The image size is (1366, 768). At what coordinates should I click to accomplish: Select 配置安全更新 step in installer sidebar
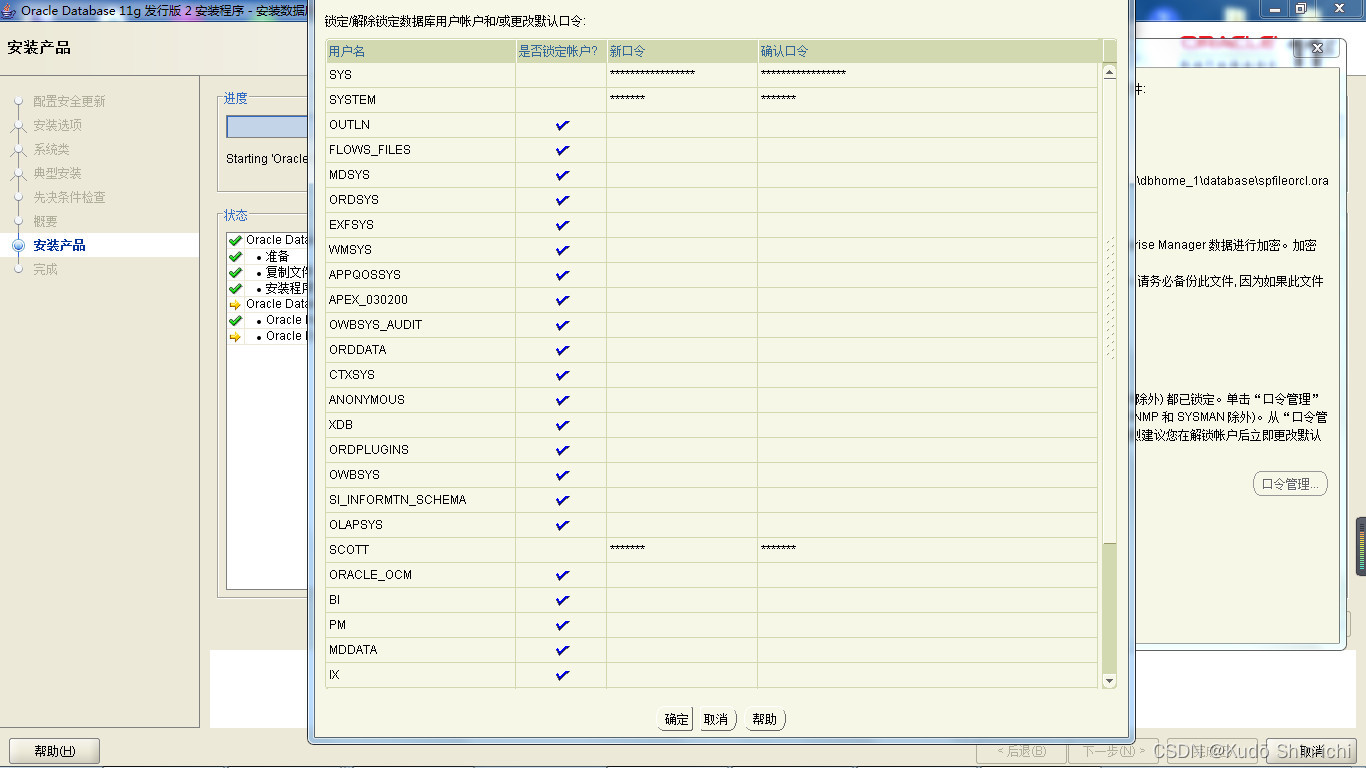69,101
